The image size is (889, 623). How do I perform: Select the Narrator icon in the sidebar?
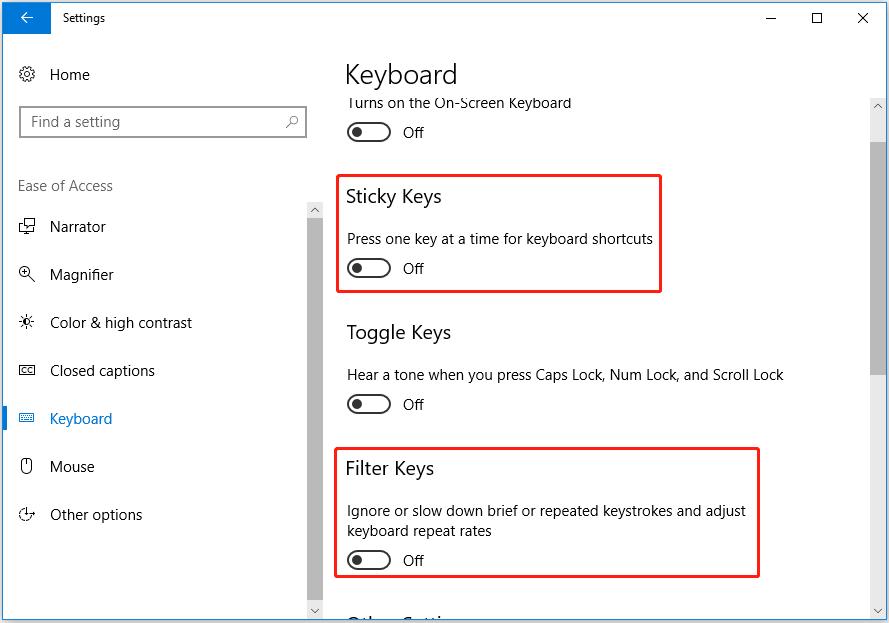(29, 227)
